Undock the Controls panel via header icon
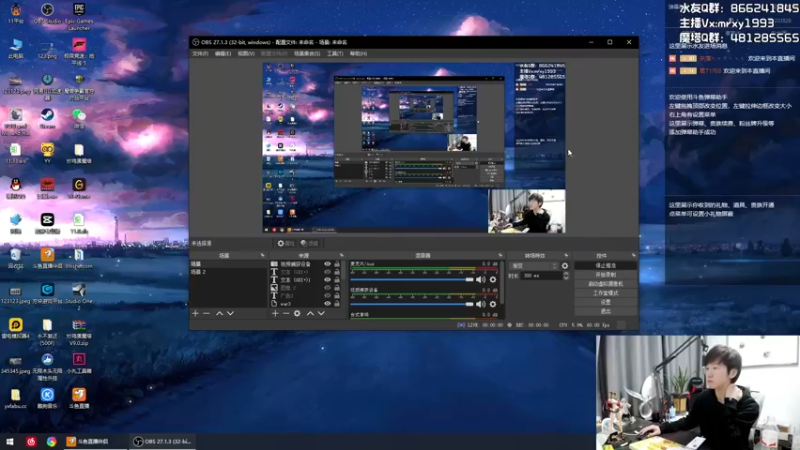The height and width of the screenshot is (450, 800). [x=634, y=255]
